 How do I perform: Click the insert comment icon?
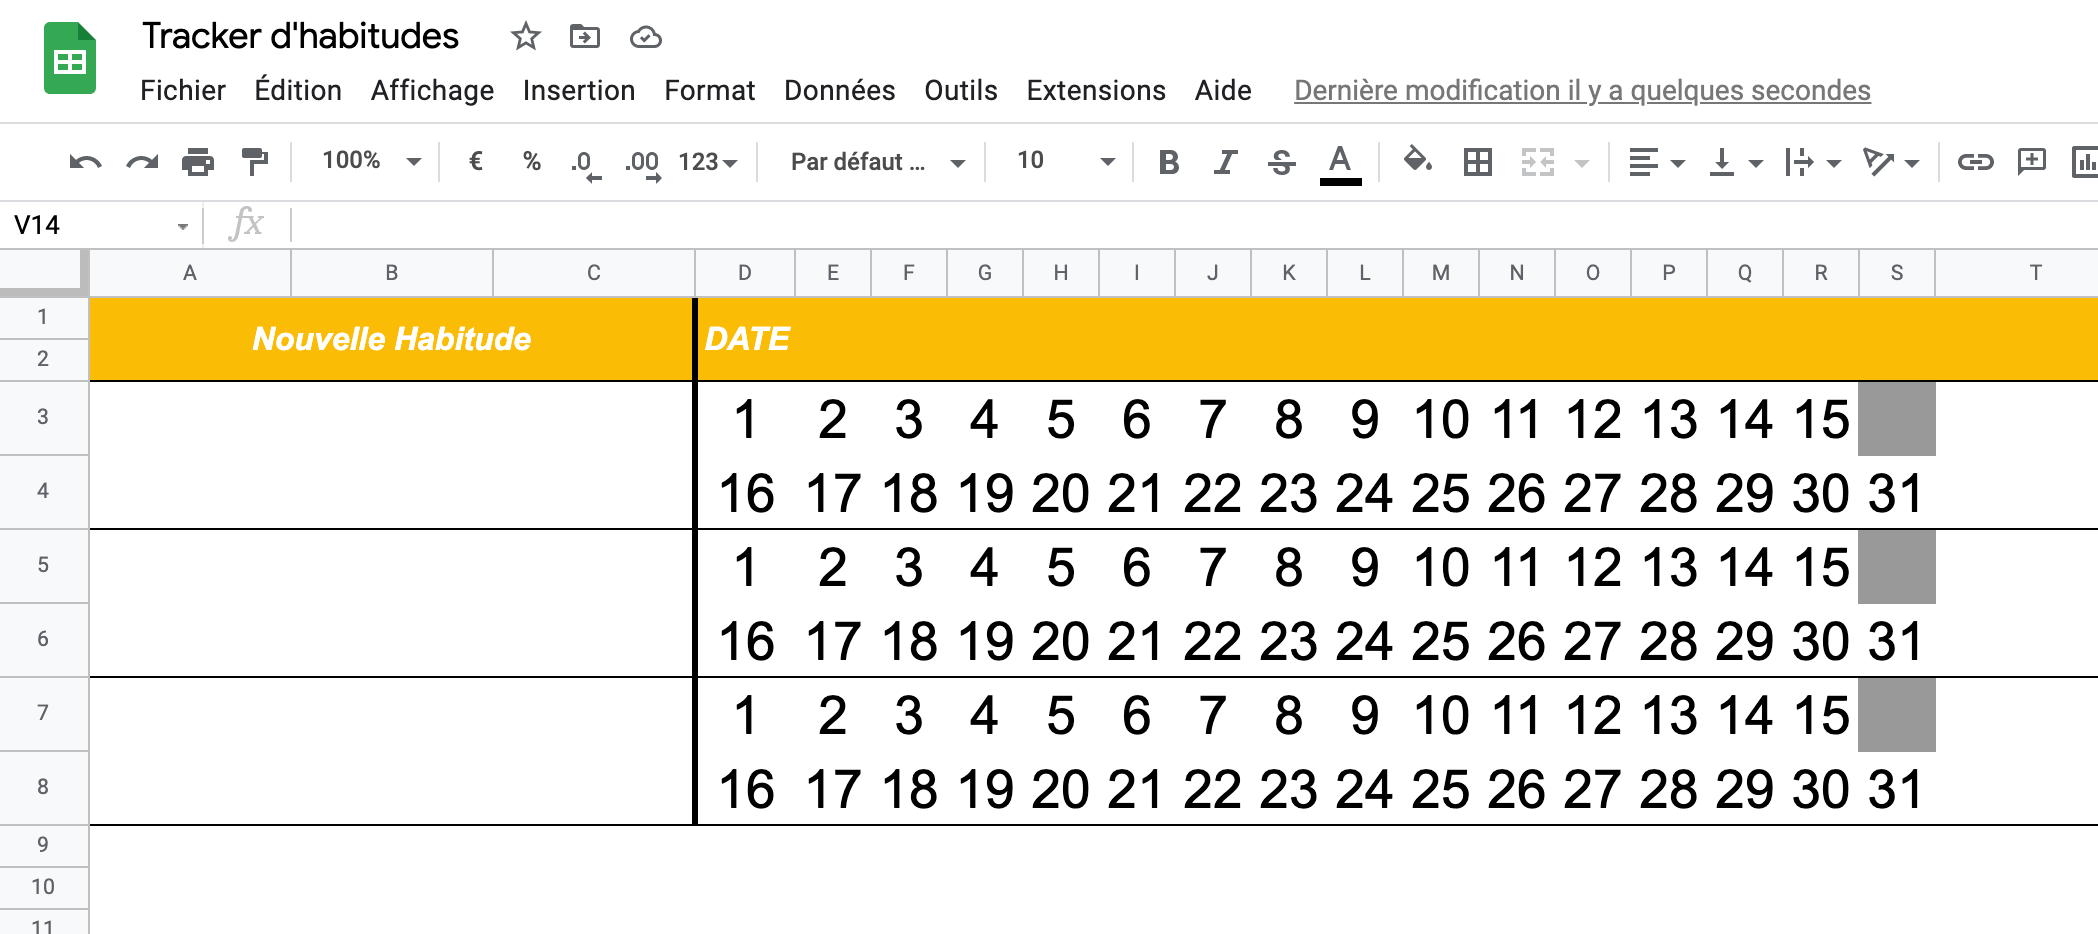(2032, 161)
